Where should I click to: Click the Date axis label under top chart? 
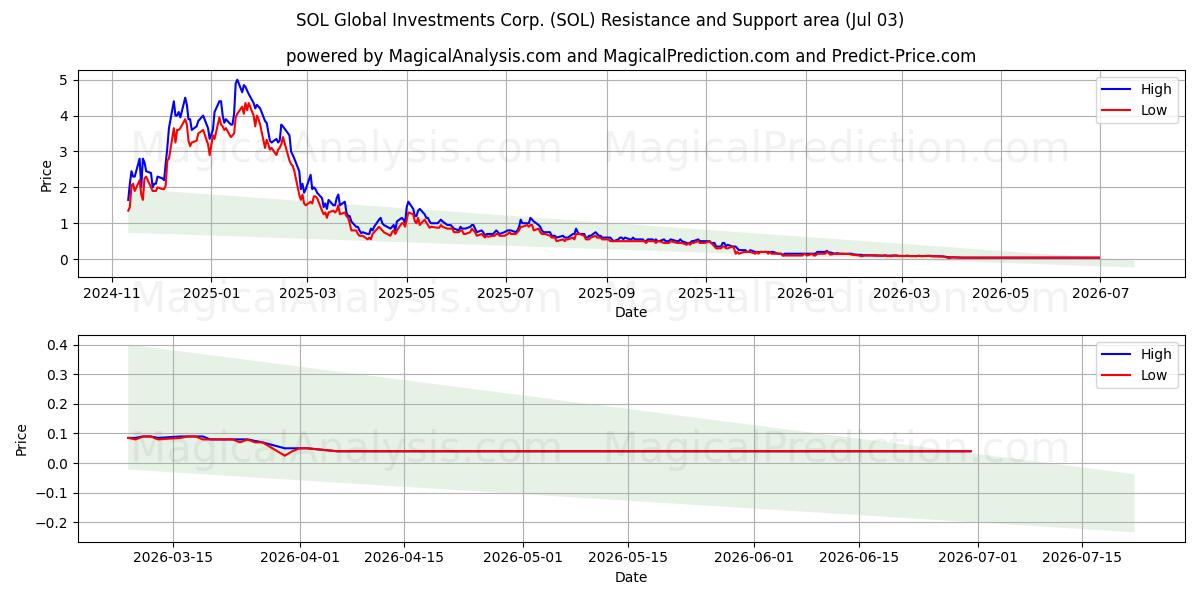pos(631,312)
